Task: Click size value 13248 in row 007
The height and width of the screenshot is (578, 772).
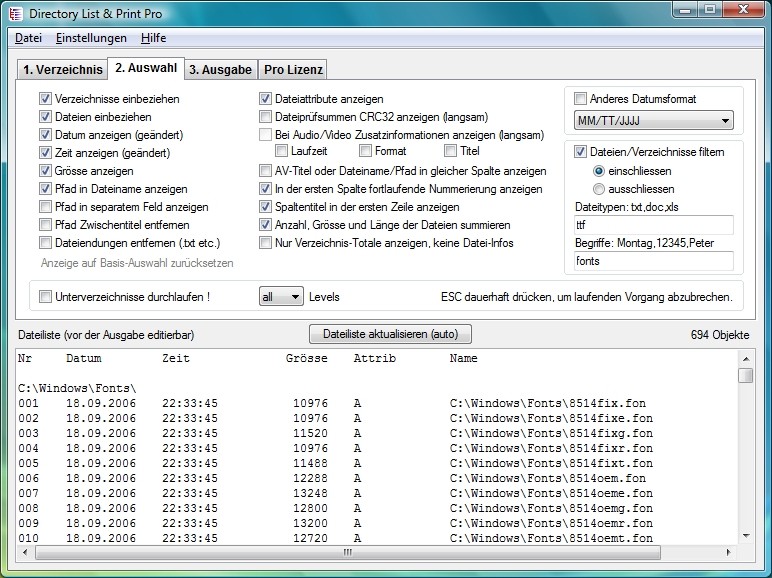Action: [x=310, y=493]
